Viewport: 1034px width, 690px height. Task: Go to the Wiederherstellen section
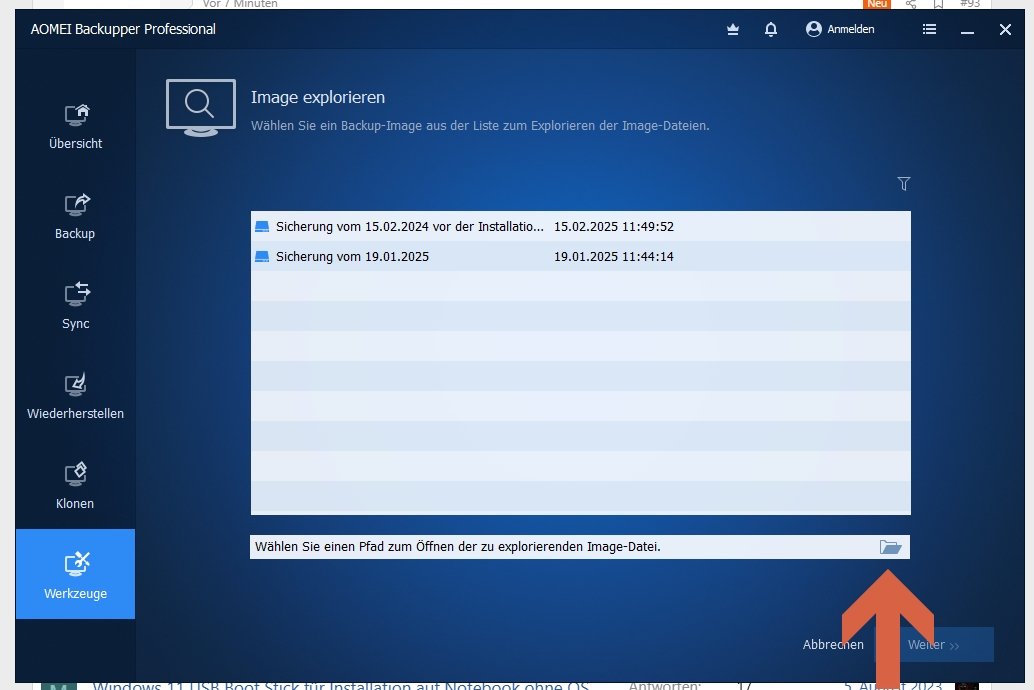pyautogui.click(x=75, y=396)
